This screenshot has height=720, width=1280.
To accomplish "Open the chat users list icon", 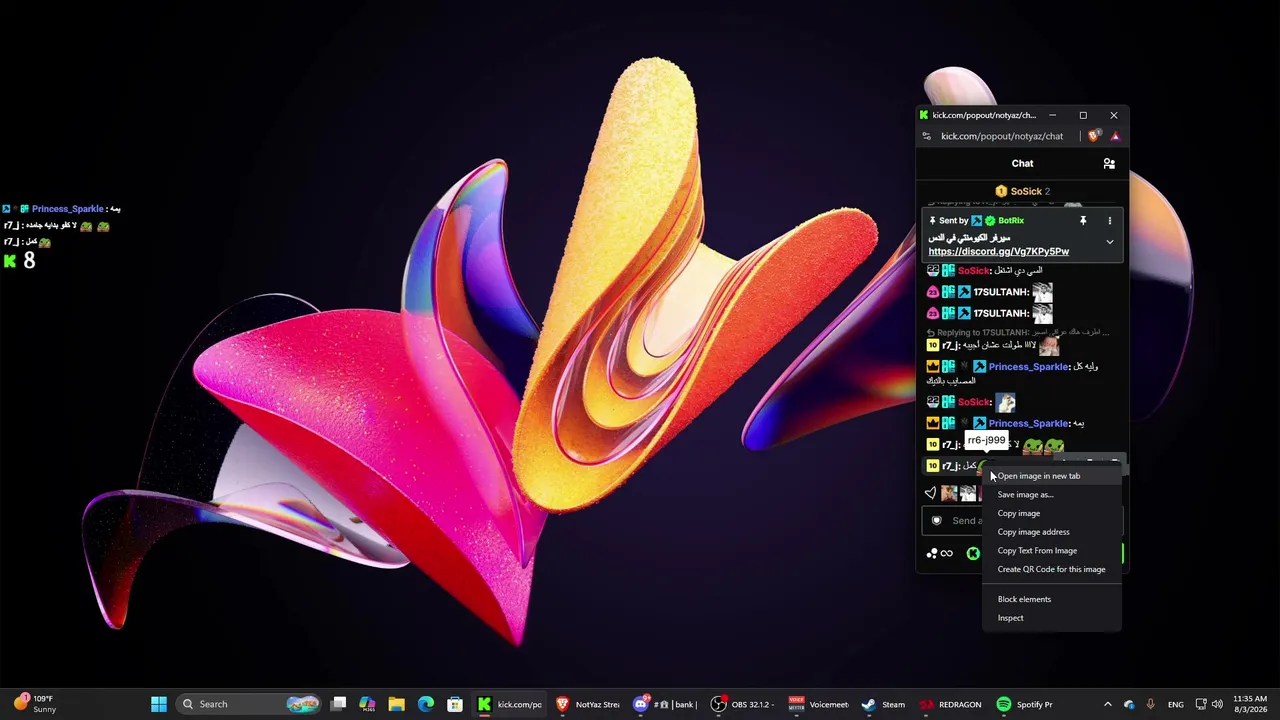I will point(1109,163).
